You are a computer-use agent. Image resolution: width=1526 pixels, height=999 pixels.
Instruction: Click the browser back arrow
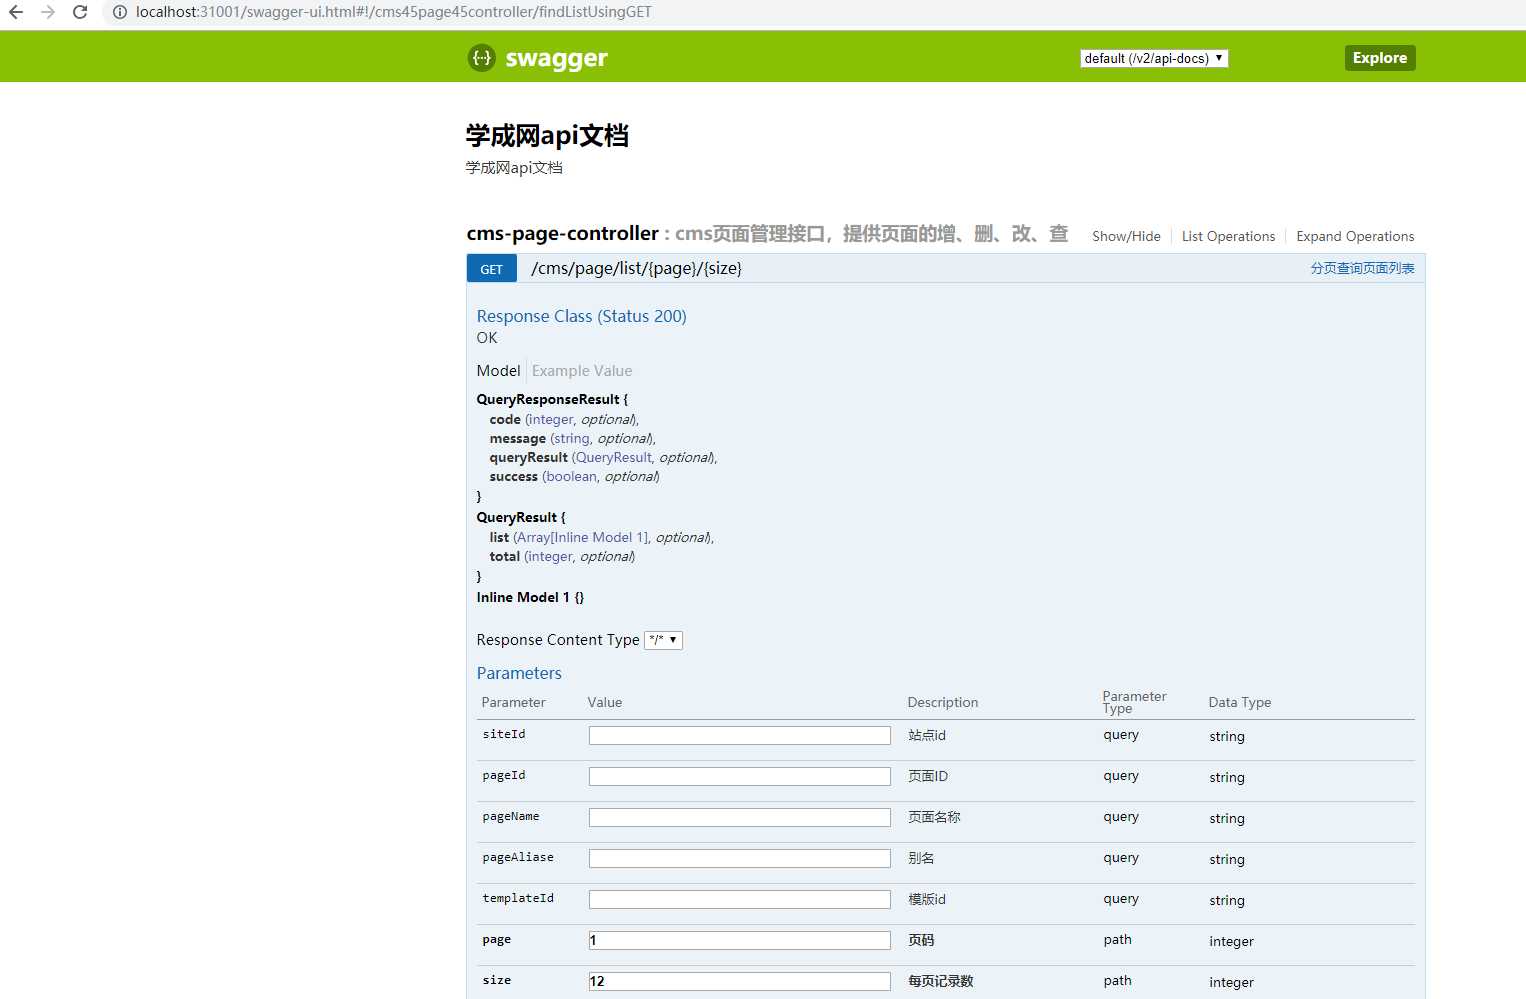click(16, 12)
